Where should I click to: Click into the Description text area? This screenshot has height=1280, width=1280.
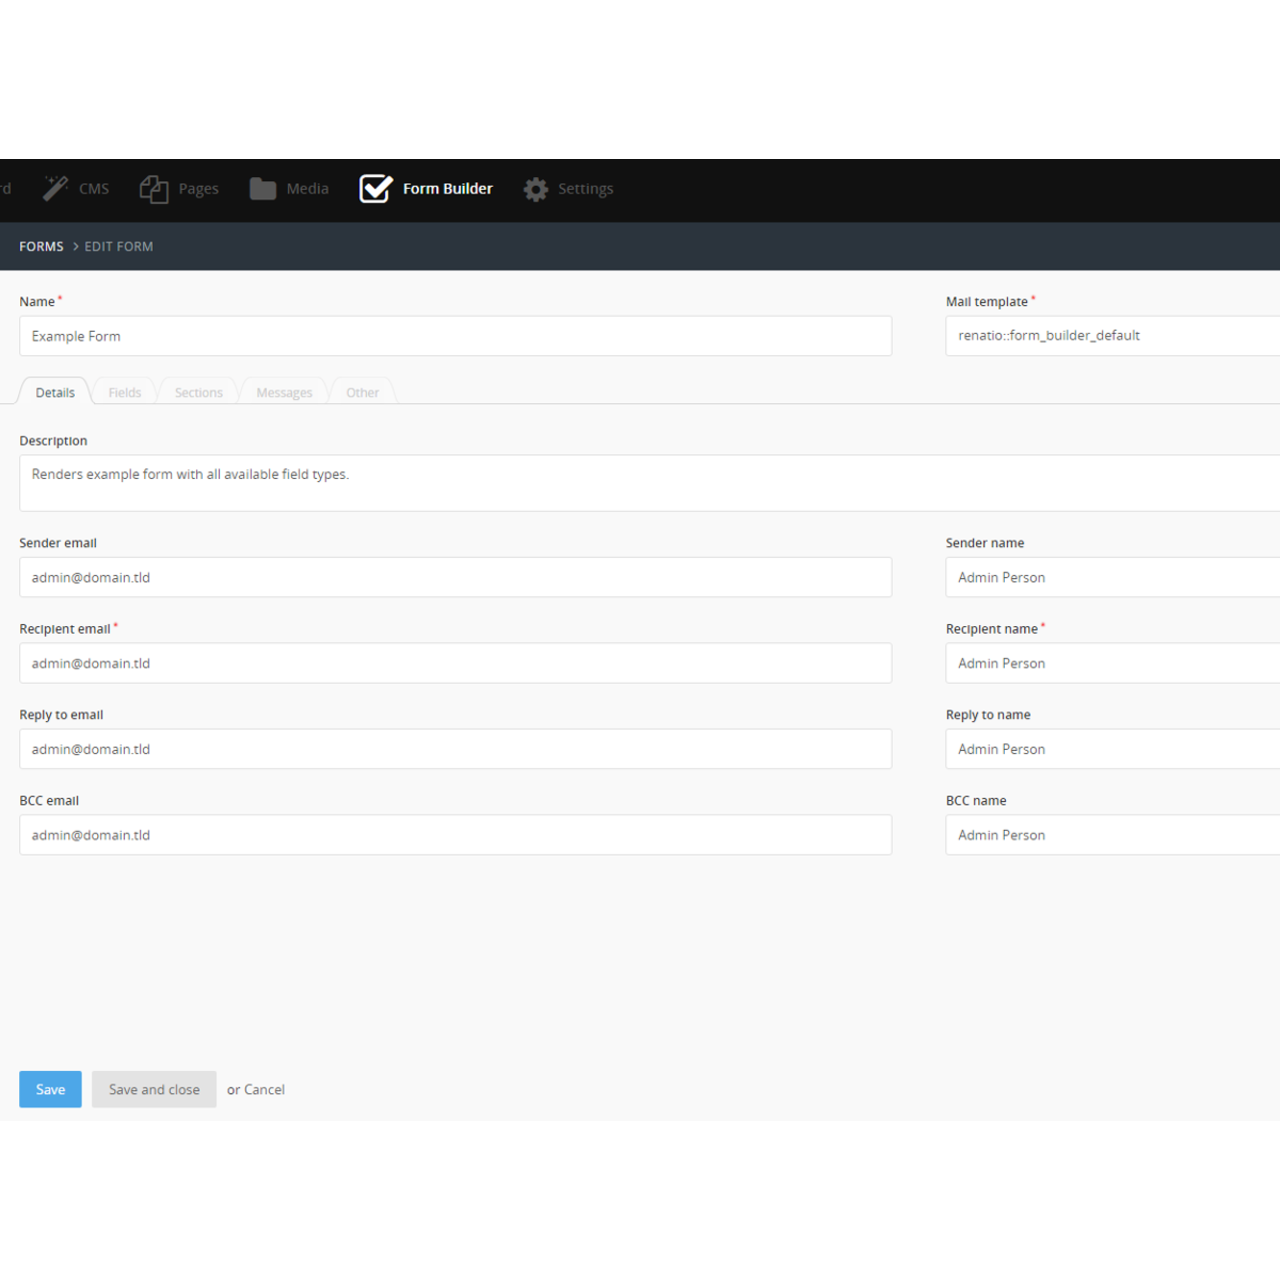click(x=650, y=483)
